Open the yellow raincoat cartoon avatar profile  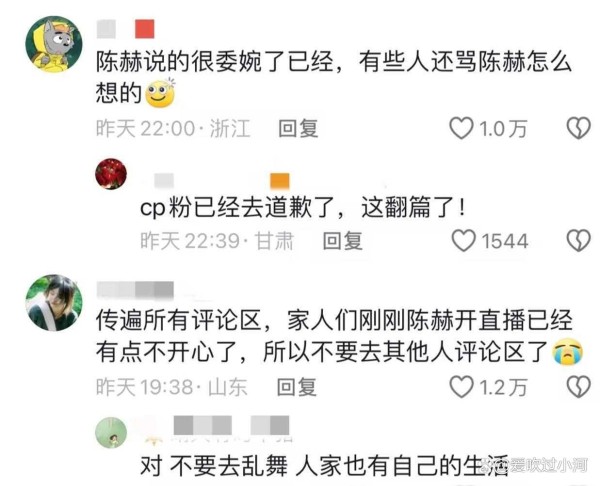click(x=54, y=44)
